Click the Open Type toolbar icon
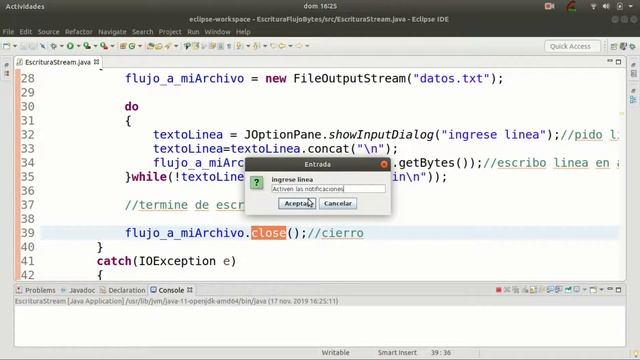 150,46
